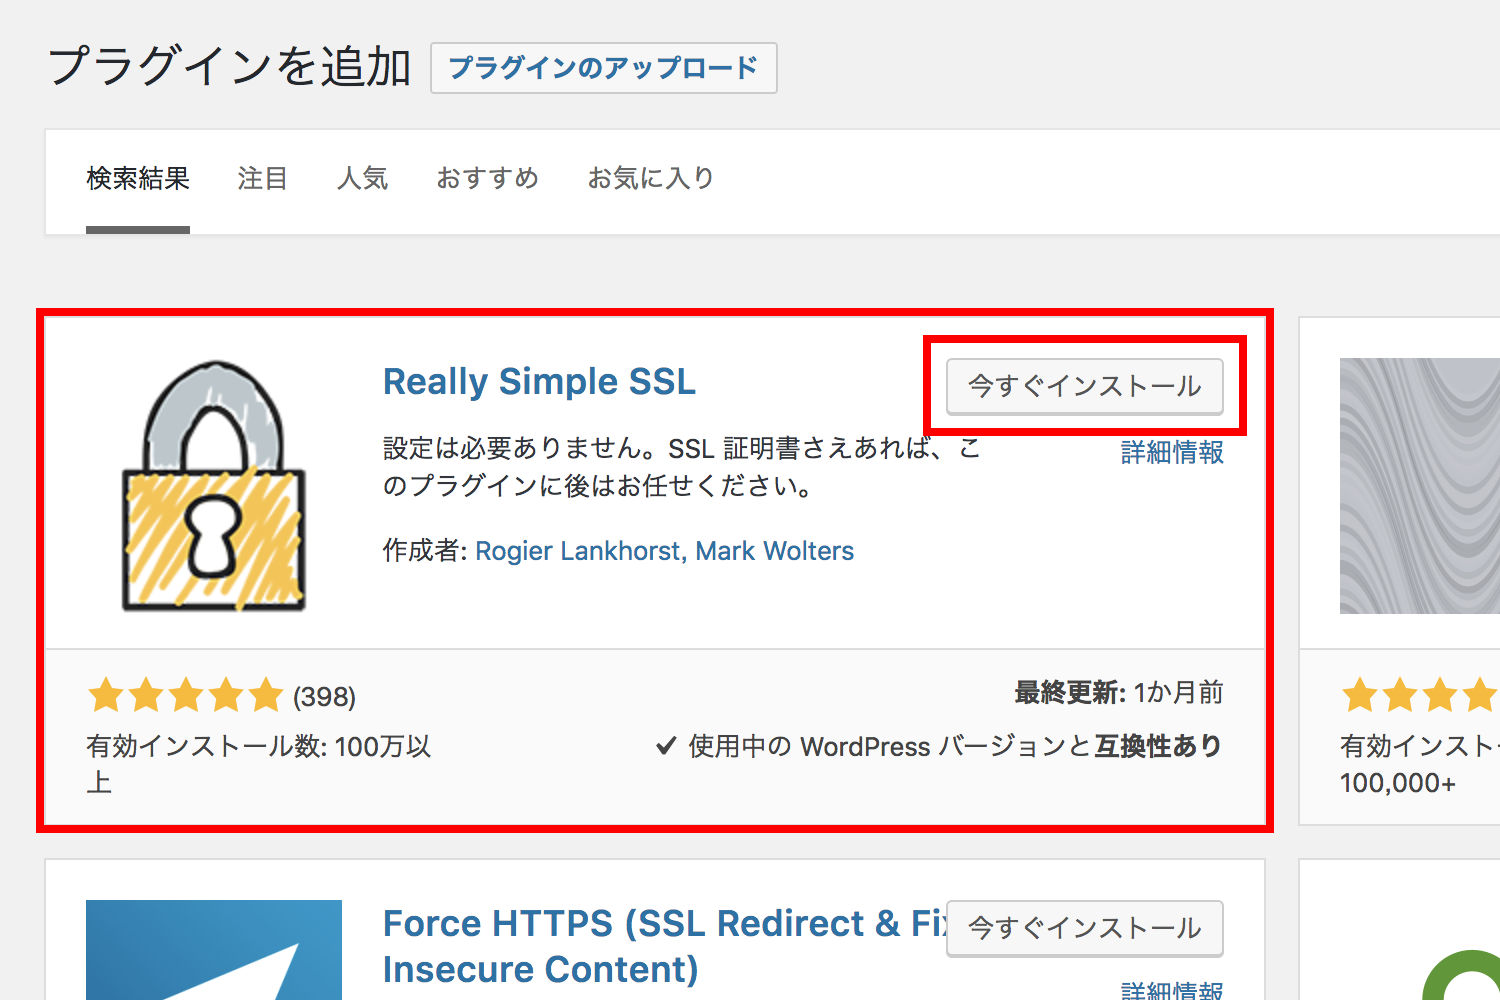Viewport: 1500px width, 1000px height.
Task: Click the プラグインのアップロード button
Action: tap(603, 68)
